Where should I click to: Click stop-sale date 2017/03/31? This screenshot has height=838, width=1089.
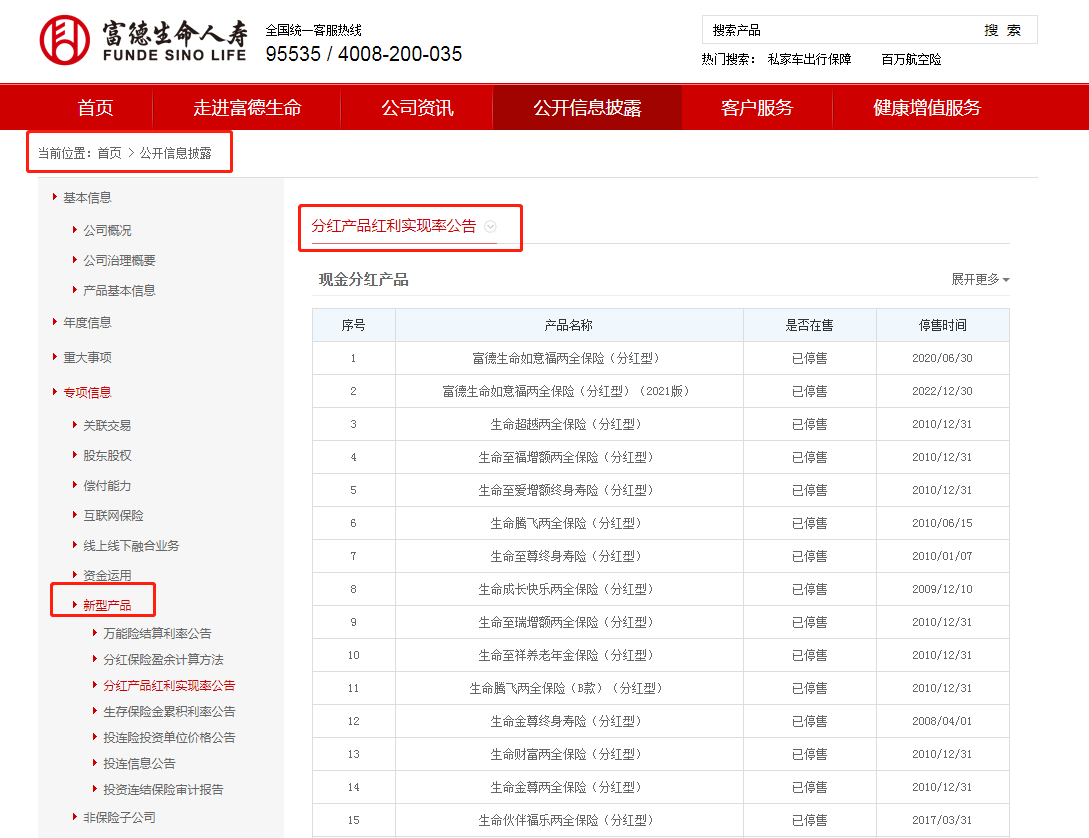click(x=942, y=820)
